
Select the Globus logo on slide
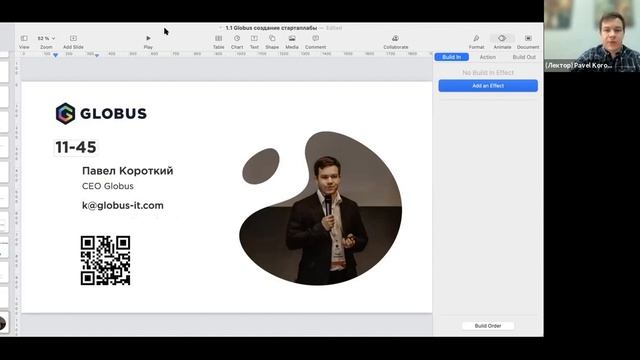(x=101, y=113)
